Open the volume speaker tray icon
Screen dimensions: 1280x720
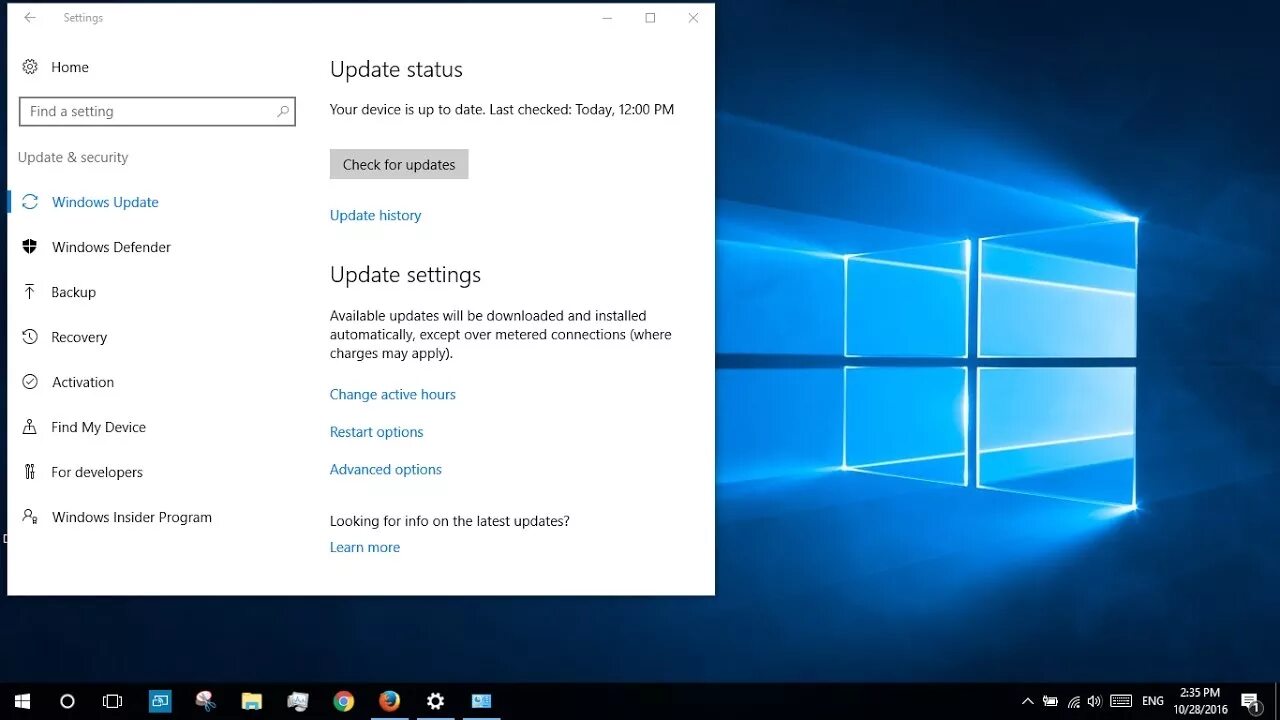click(x=1094, y=701)
